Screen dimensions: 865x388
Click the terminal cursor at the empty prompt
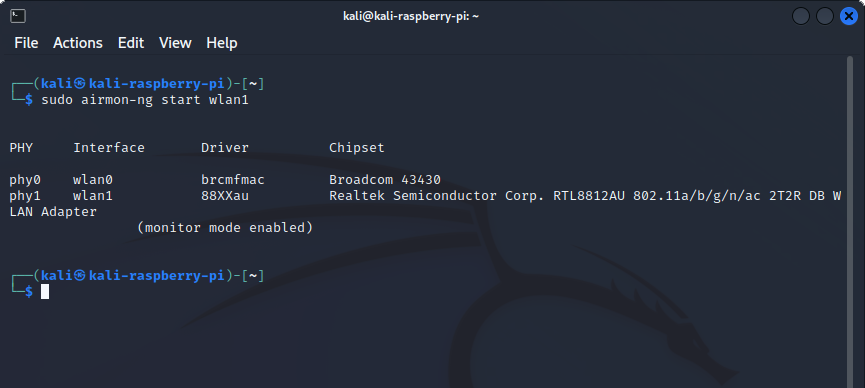[45, 291]
